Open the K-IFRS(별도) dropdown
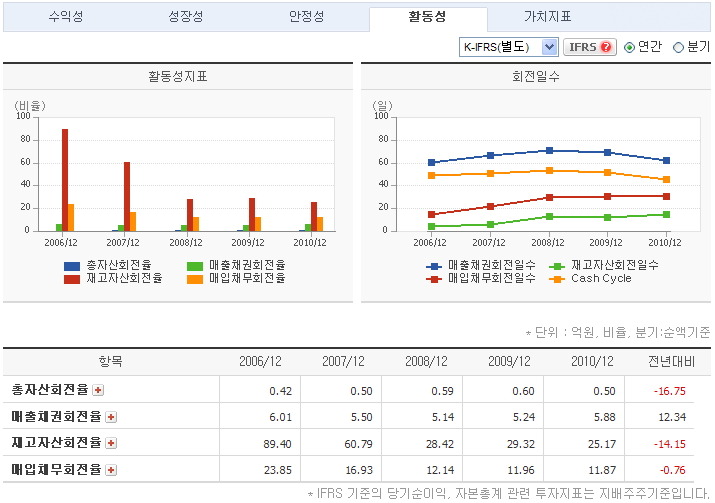 click(x=508, y=47)
